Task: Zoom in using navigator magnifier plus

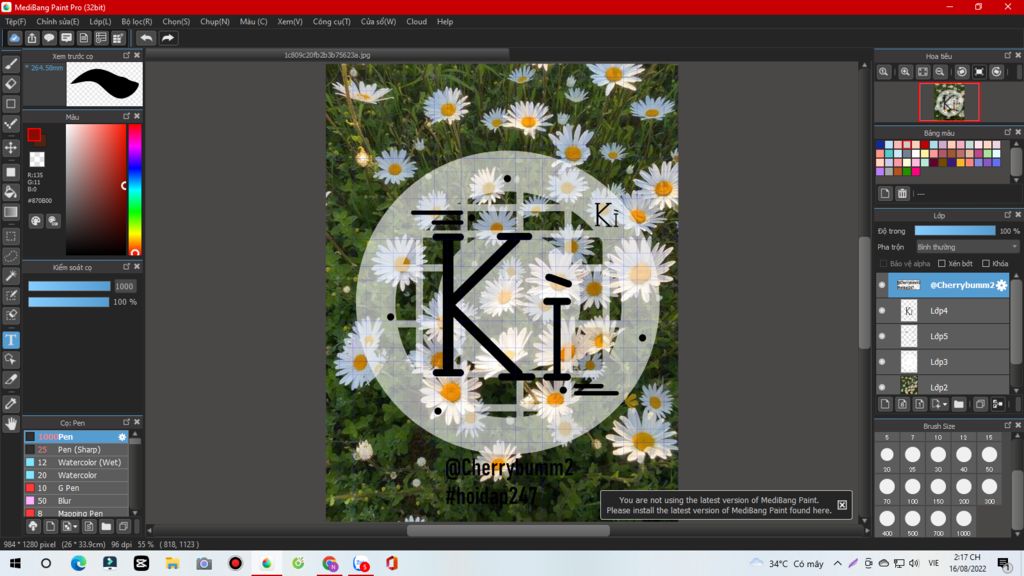Action: coord(905,72)
